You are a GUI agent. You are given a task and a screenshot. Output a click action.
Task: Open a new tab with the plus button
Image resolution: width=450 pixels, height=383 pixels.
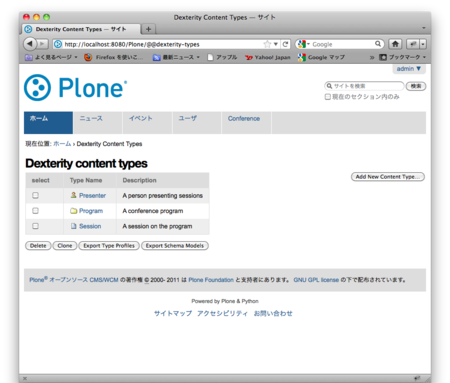click(148, 29)
